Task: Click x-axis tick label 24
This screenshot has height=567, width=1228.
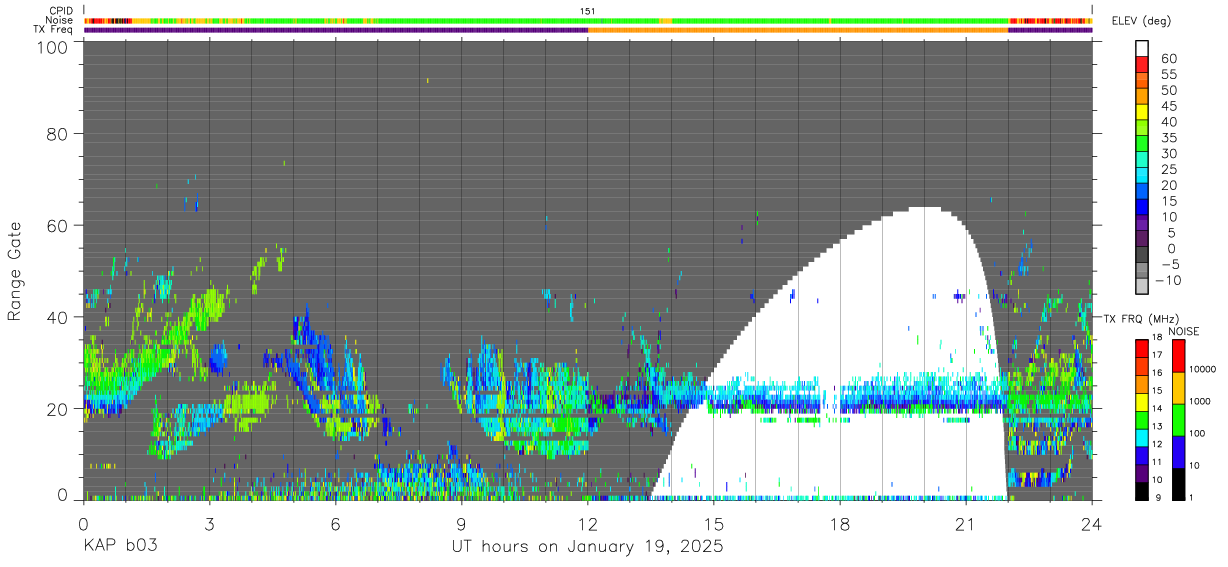Action: 1091,522
